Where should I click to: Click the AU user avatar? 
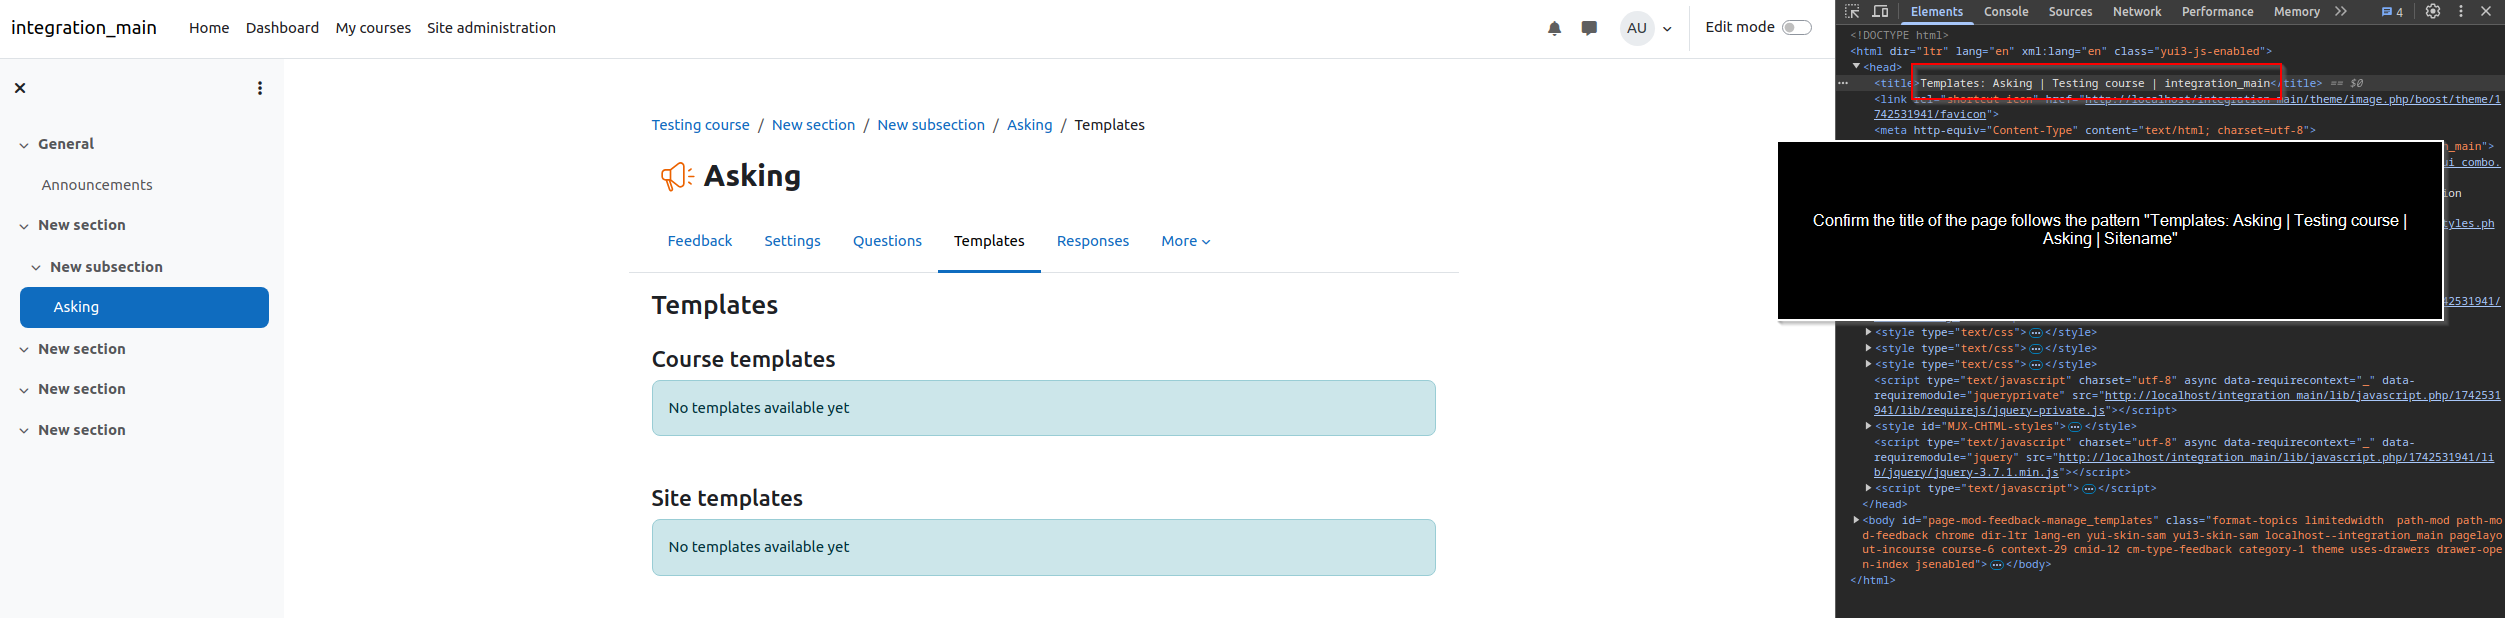[x=1637, y=28]
